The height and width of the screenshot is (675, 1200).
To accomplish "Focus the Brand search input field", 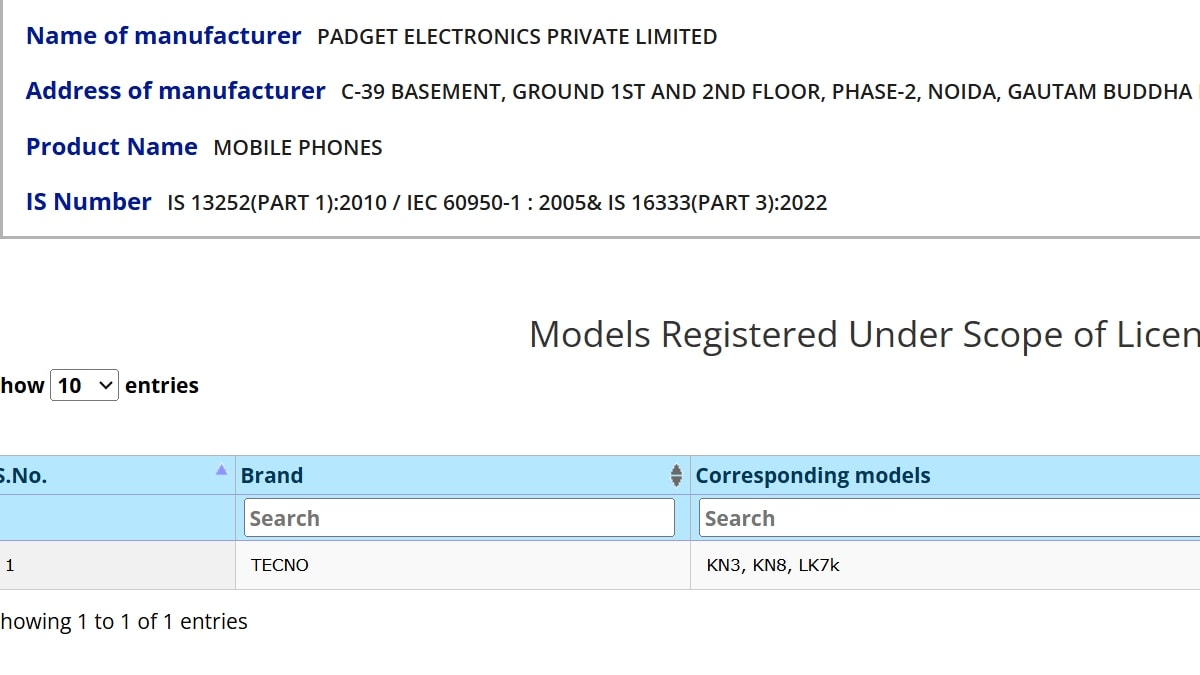I will [459, 518].
